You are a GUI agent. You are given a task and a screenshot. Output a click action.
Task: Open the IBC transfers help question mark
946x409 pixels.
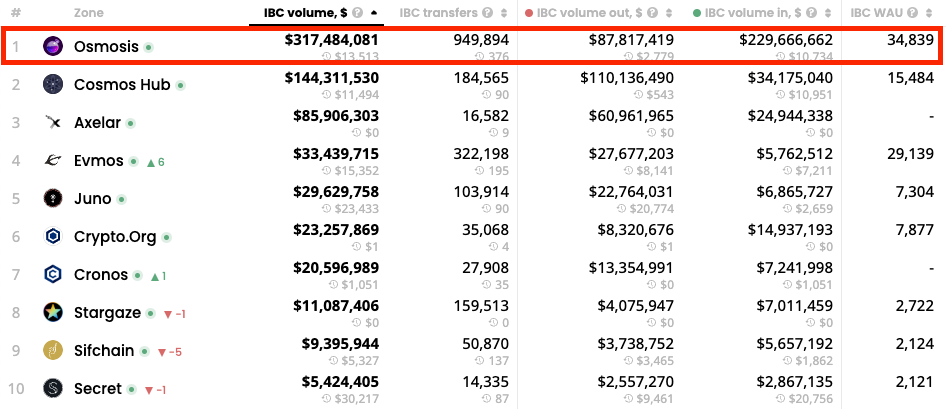click(x=487, y=12)
